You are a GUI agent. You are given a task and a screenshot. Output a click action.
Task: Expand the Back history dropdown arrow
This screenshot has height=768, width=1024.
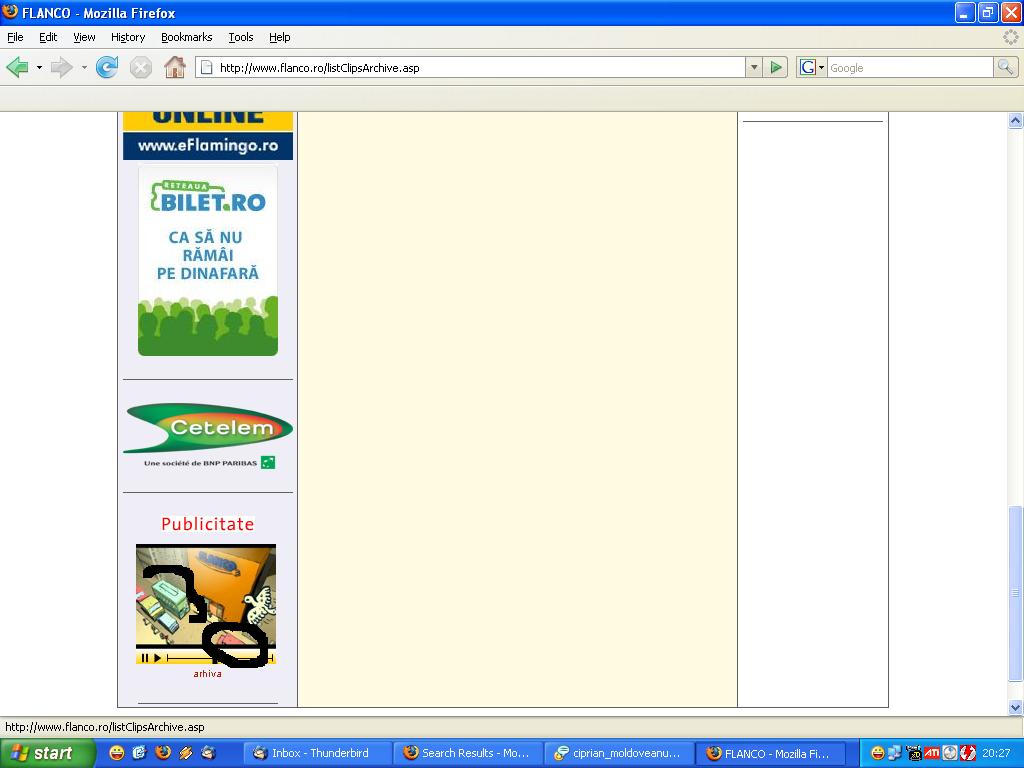tap(39, 67)
